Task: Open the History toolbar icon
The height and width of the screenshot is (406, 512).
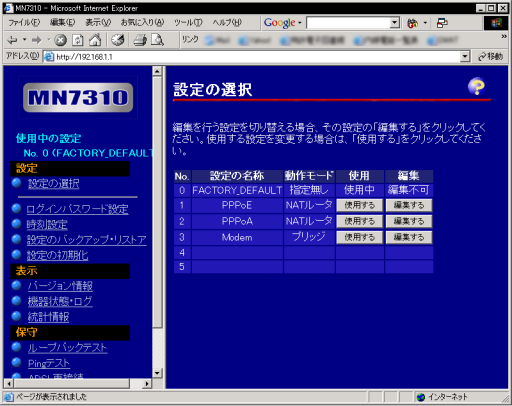Action: click(118, 40)
